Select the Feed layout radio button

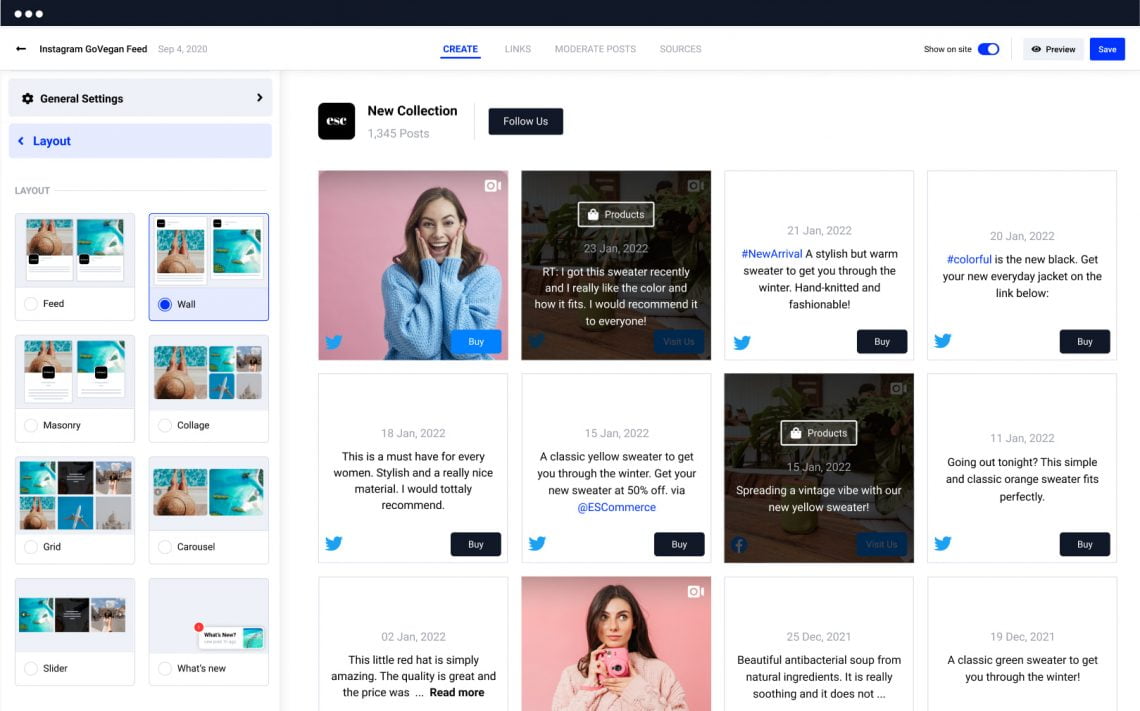click(x=31, y=304)
